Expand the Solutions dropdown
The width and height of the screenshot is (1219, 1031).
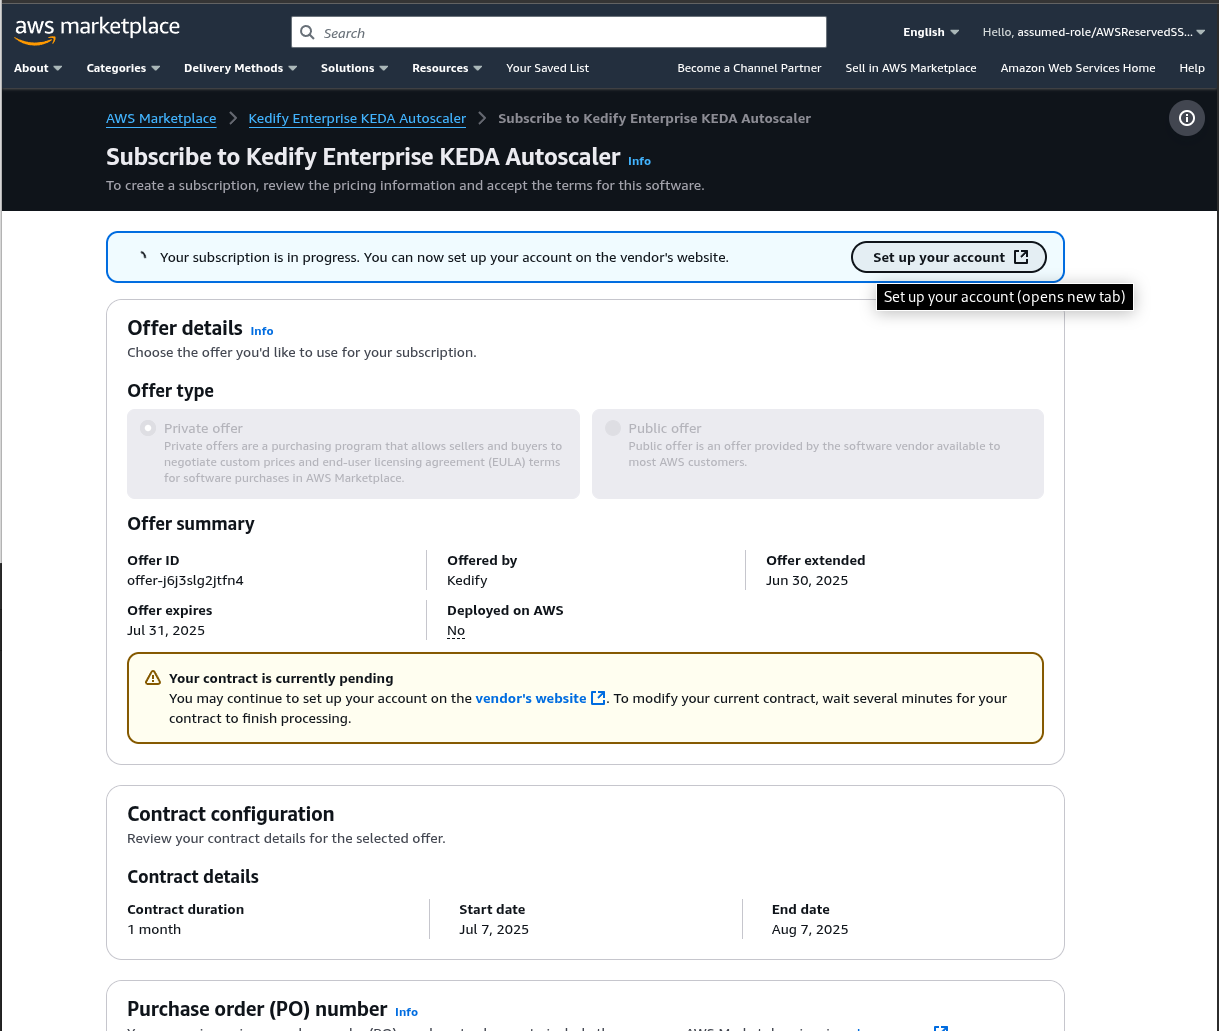(x=355, y=68)
